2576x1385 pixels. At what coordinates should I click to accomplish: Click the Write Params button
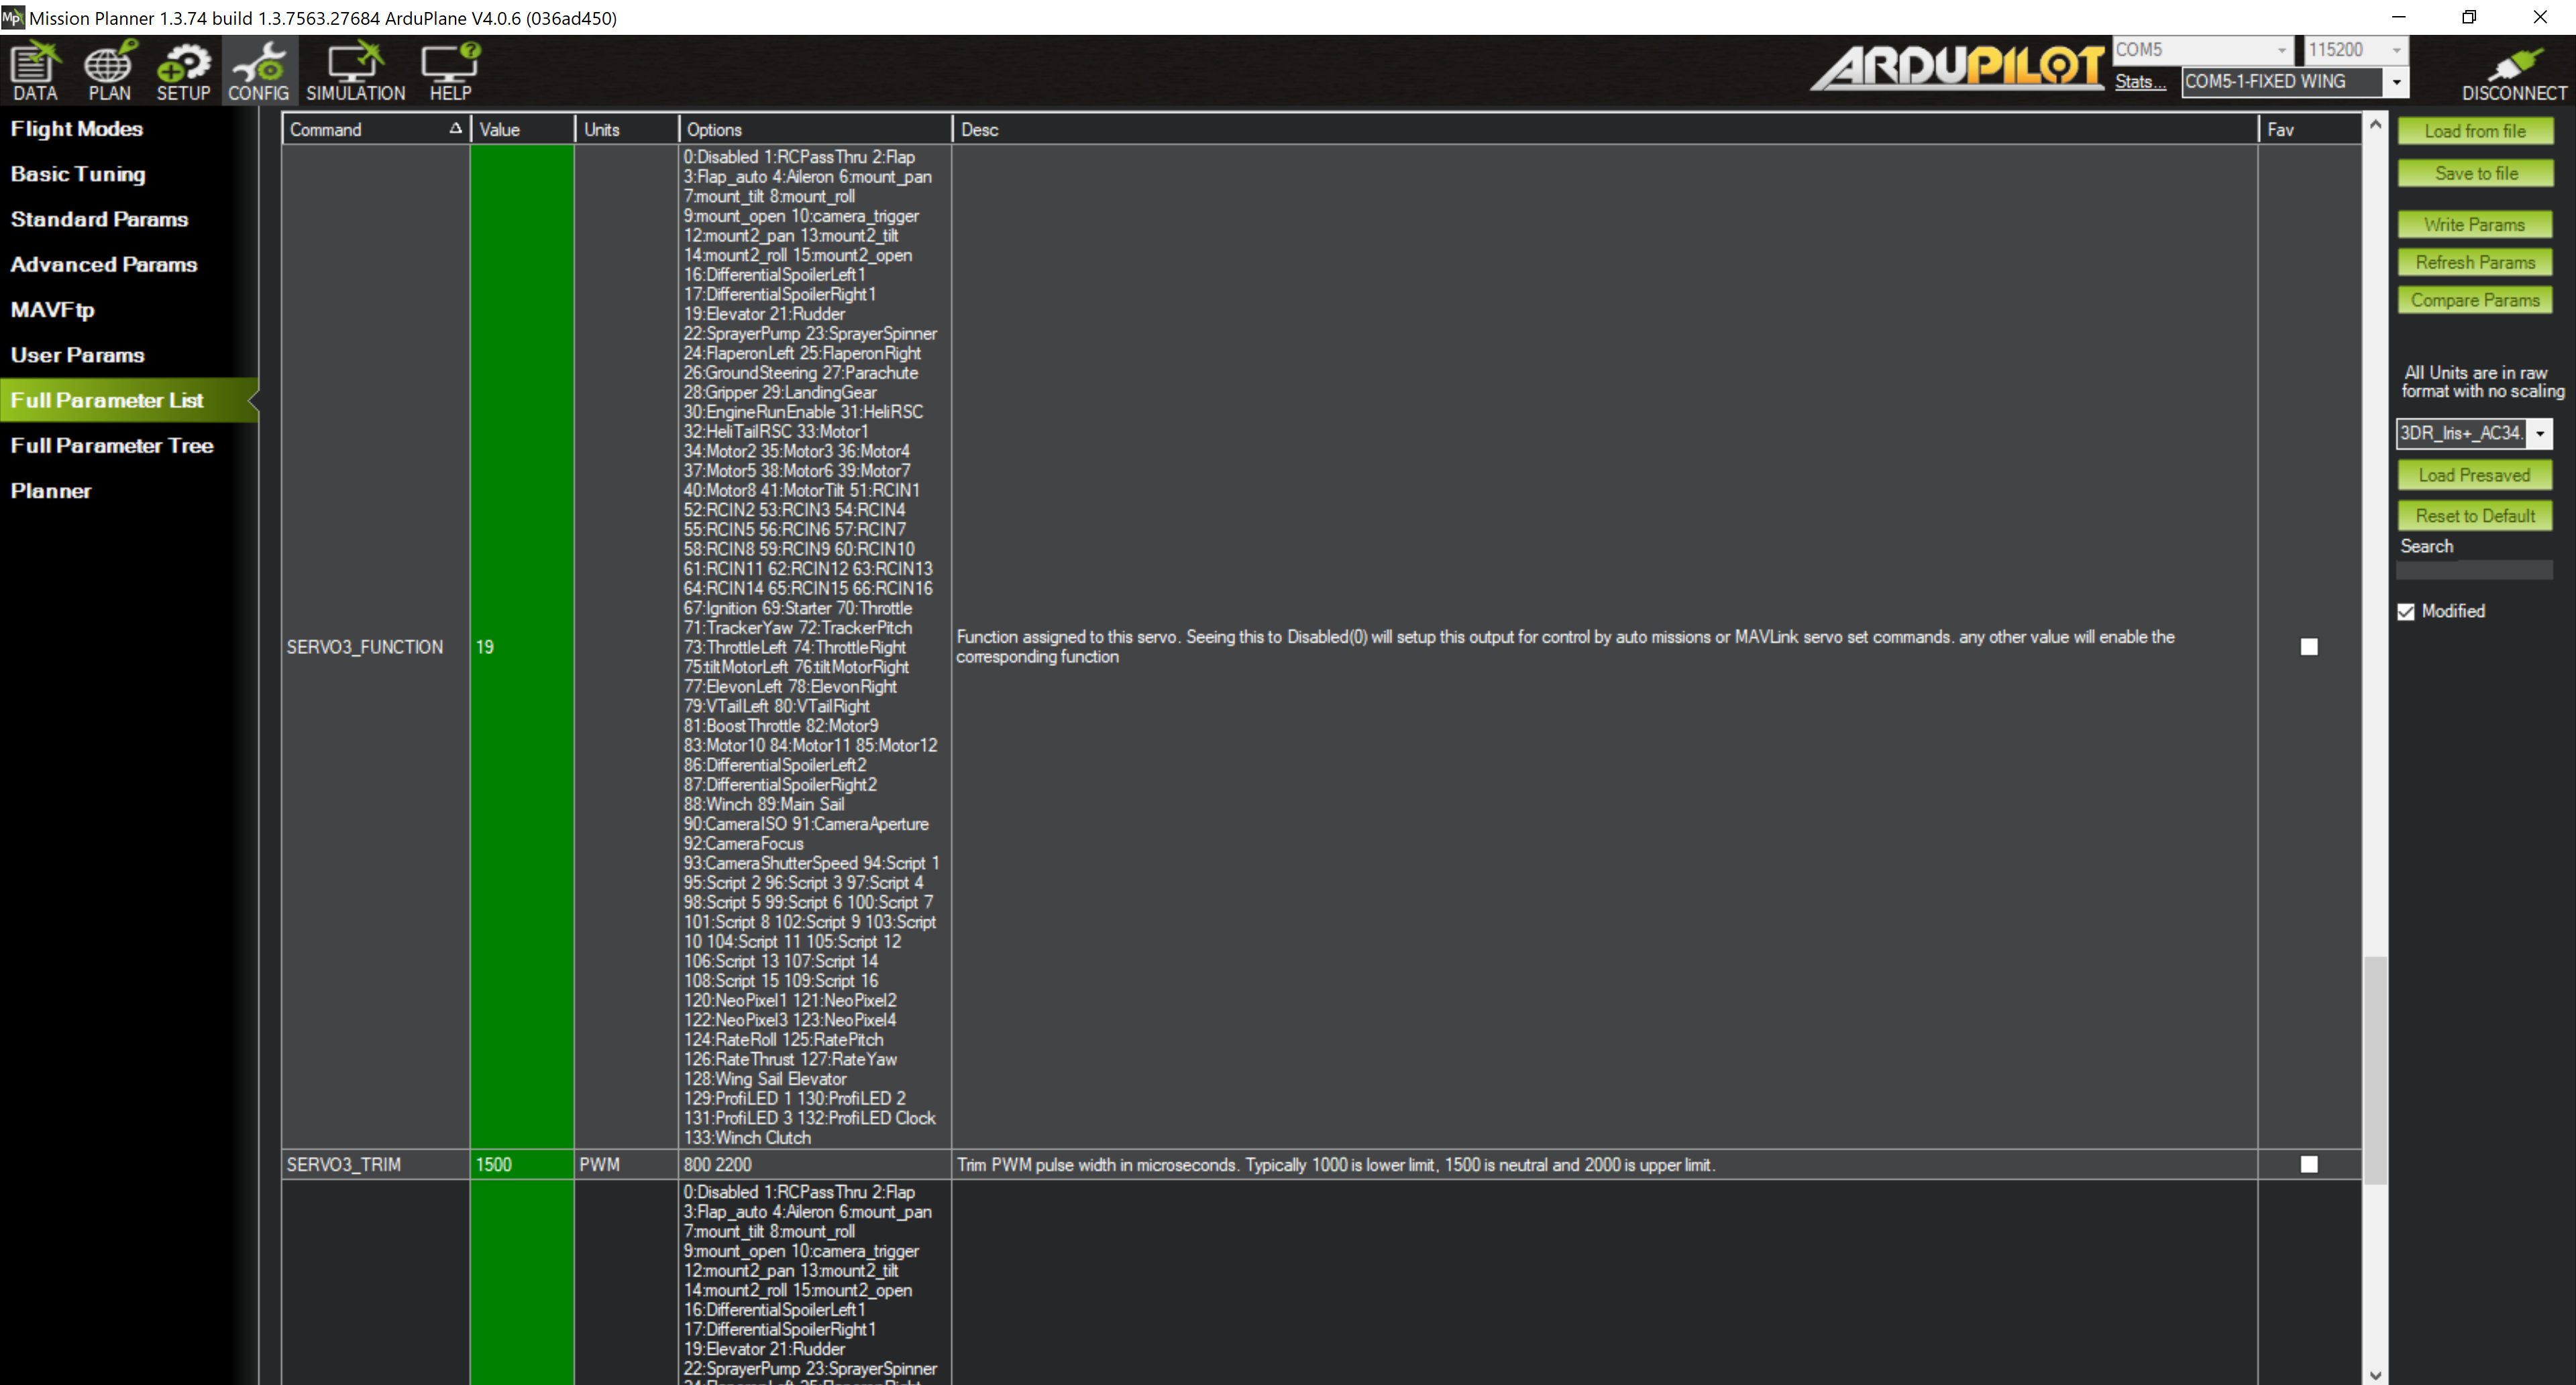(2474, 225)
